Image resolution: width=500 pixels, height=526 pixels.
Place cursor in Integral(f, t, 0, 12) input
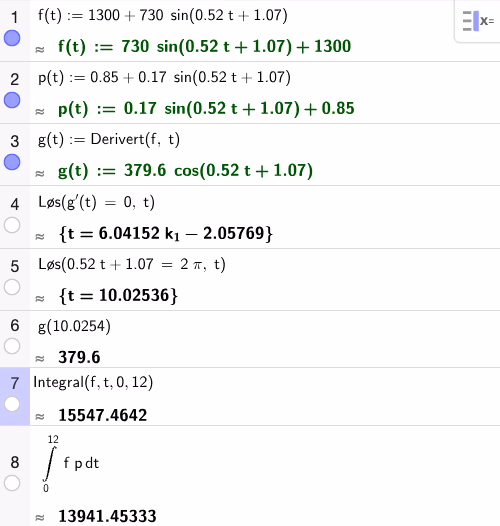(93, 382)
